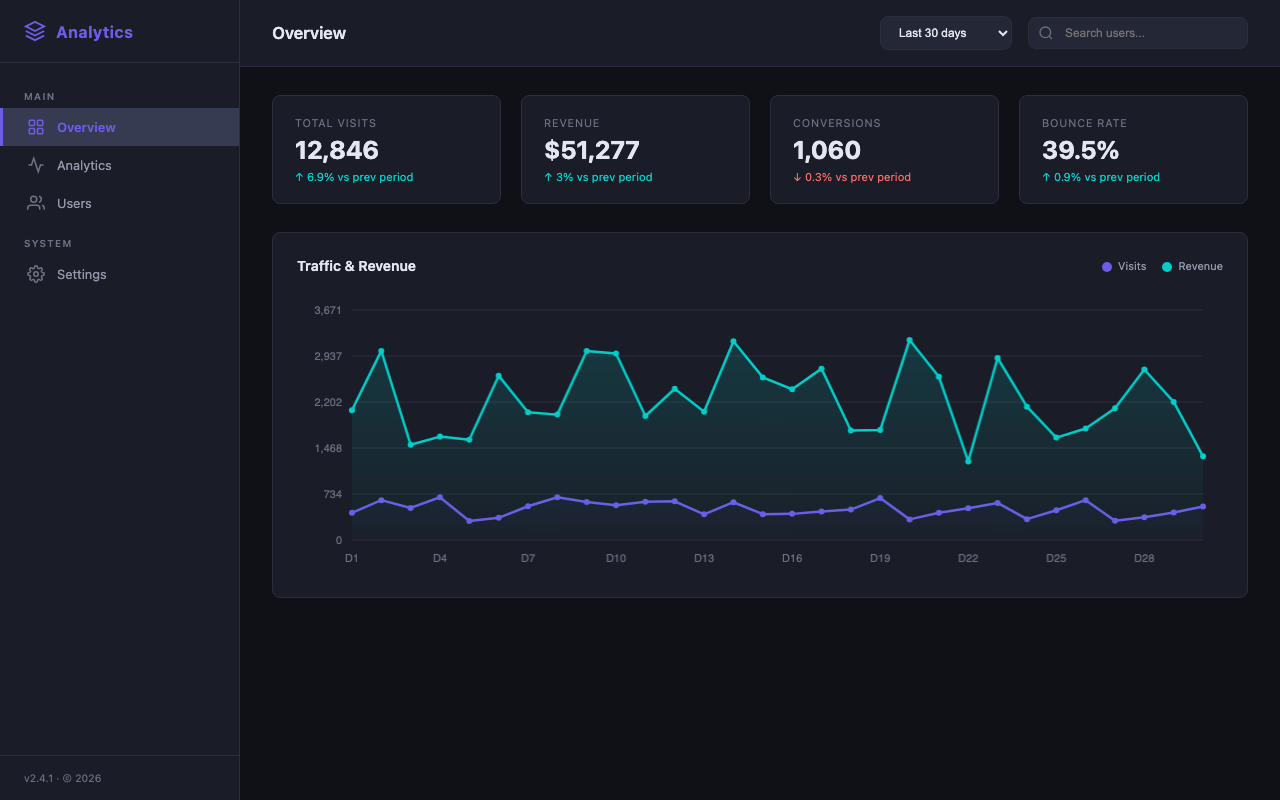1280x800 pixels.
Task: Click the $51,277 revenue value
Action: click(x=592, y=150)
